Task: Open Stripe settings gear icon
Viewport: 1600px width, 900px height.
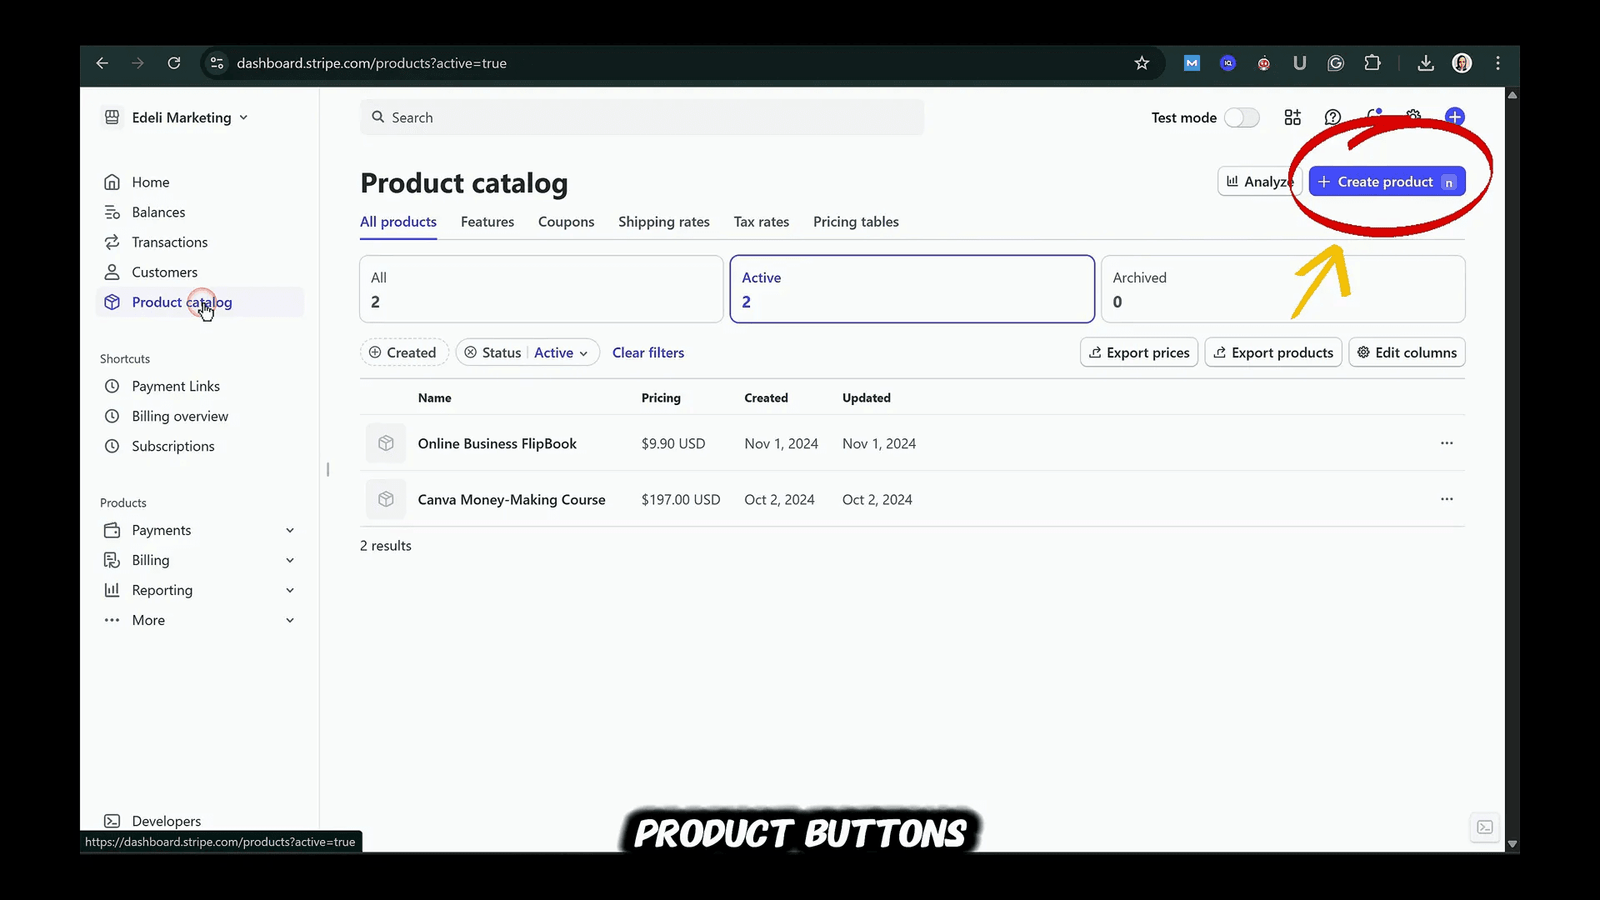Action: pos(1413,116)
